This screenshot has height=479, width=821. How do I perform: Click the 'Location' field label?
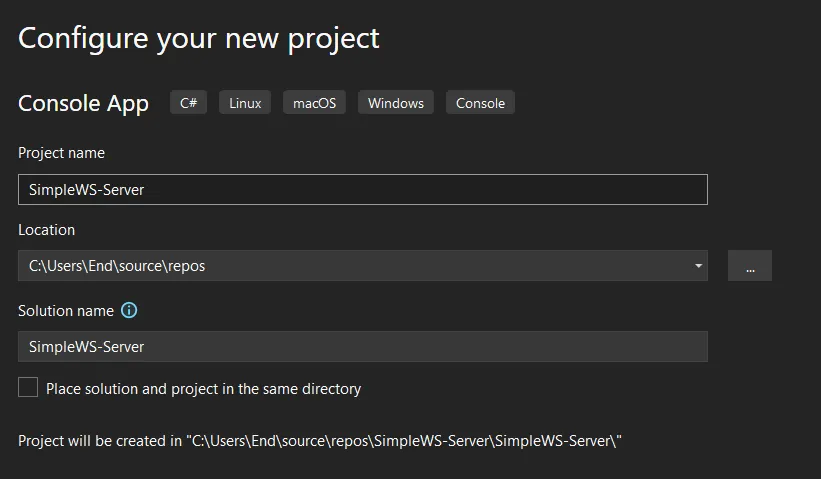pos(46,230)
